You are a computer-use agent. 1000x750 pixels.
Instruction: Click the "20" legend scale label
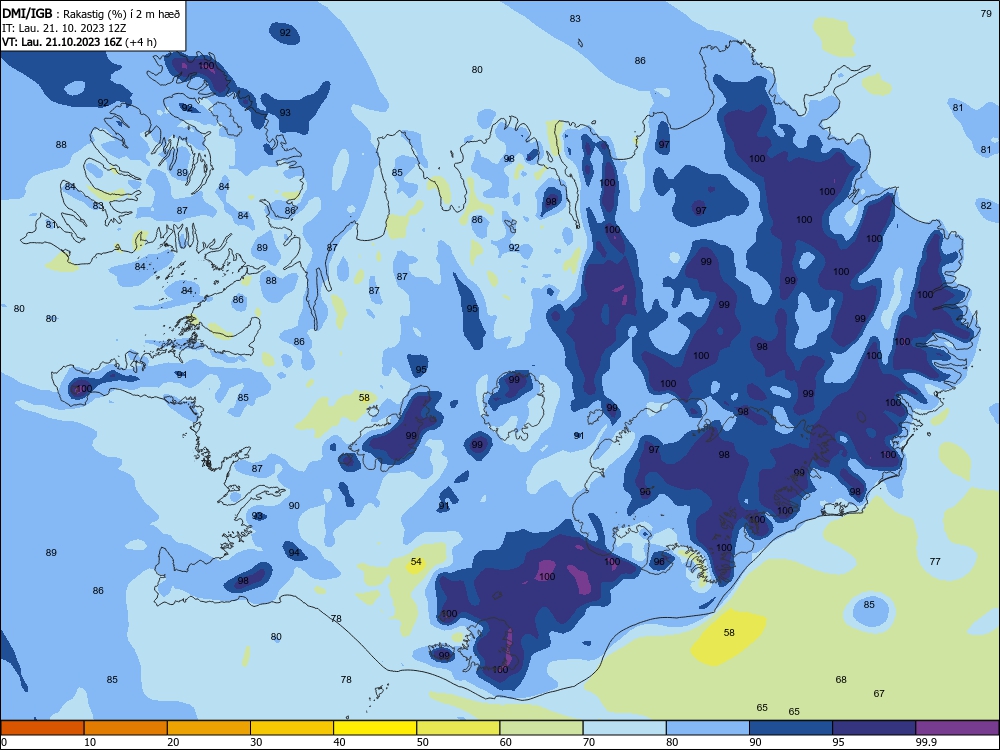pos(173,742)
